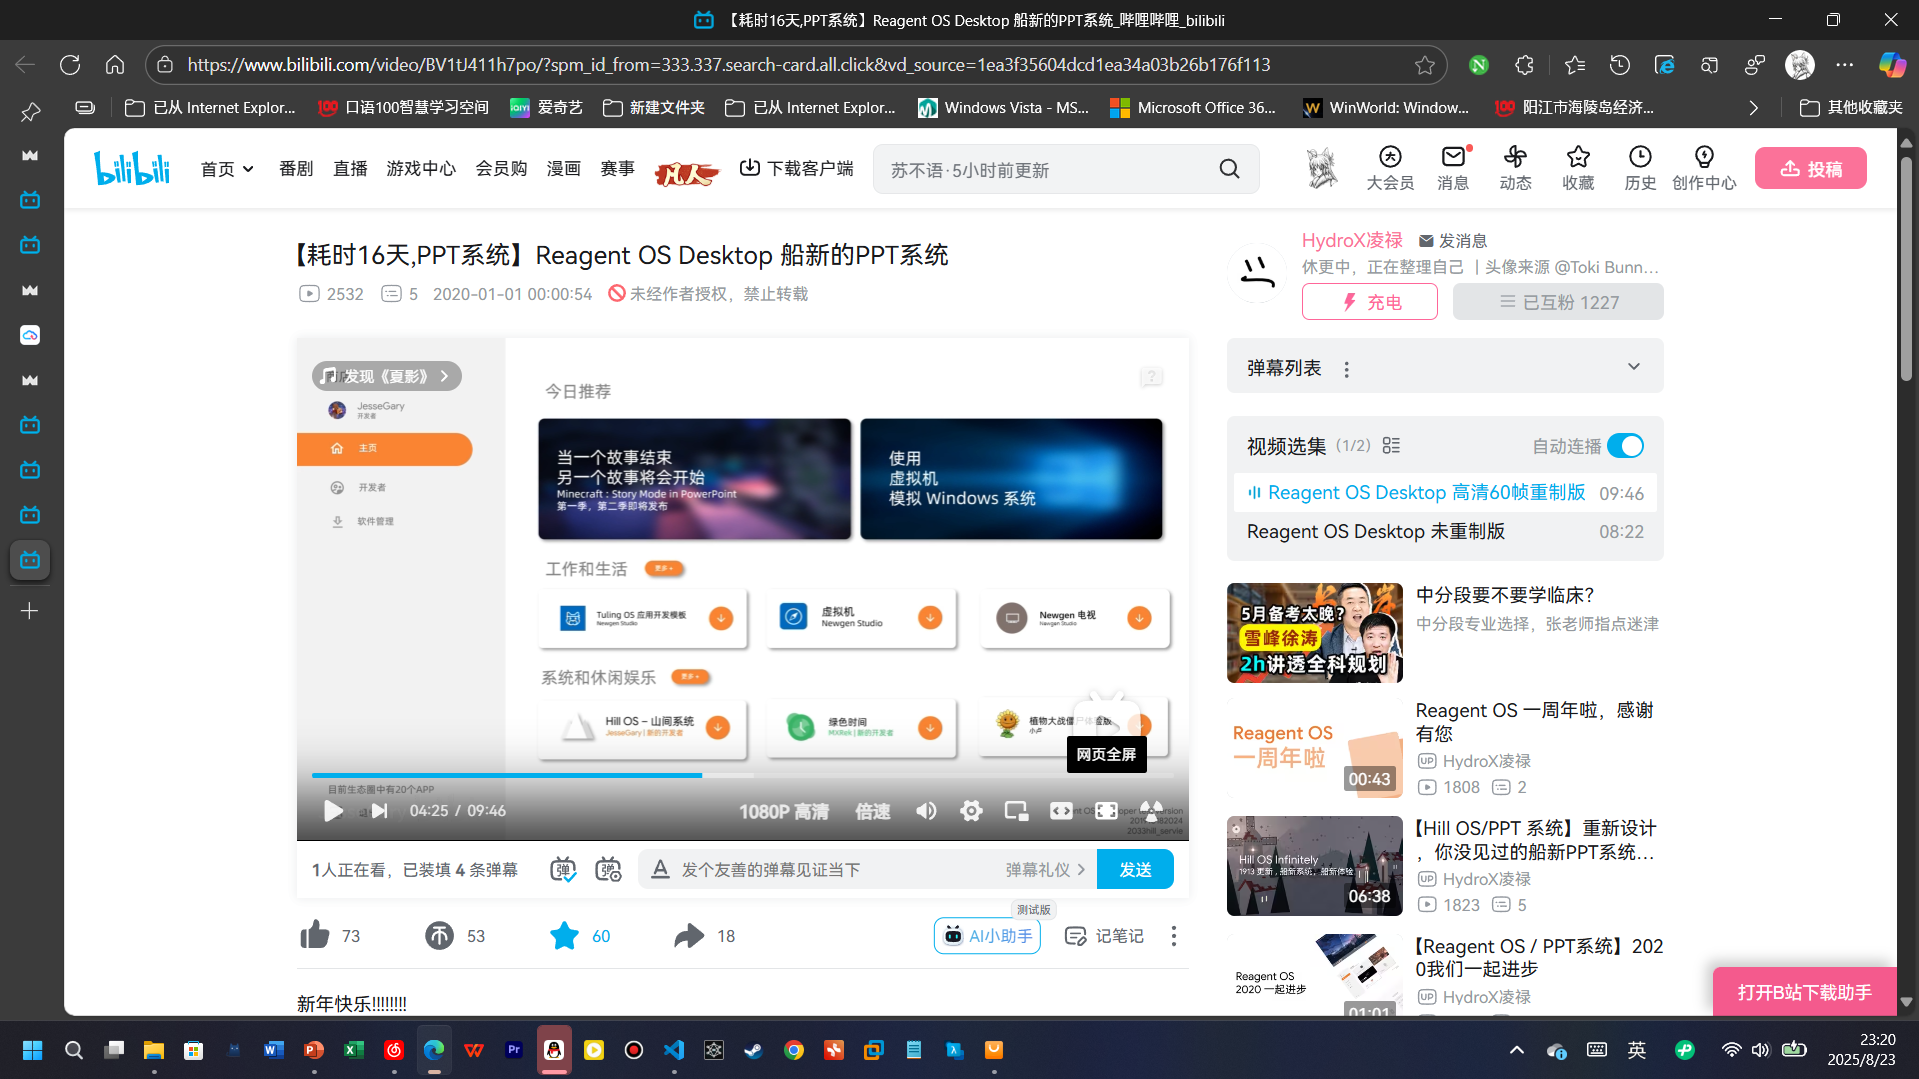Open 1080P 高清 quality selector

(x=784, y=811)
